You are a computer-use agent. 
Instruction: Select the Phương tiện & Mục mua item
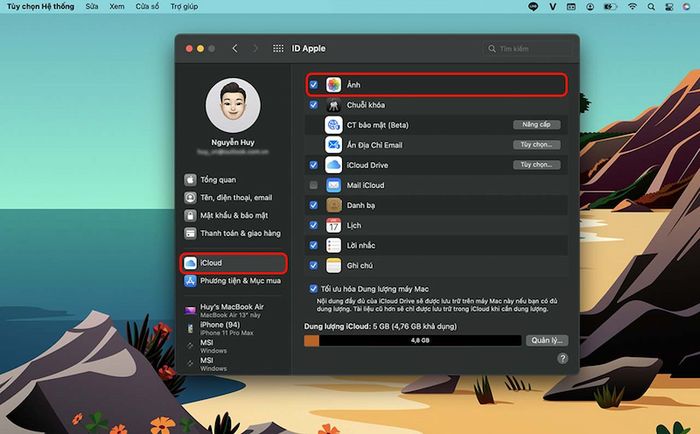point(233,281)
